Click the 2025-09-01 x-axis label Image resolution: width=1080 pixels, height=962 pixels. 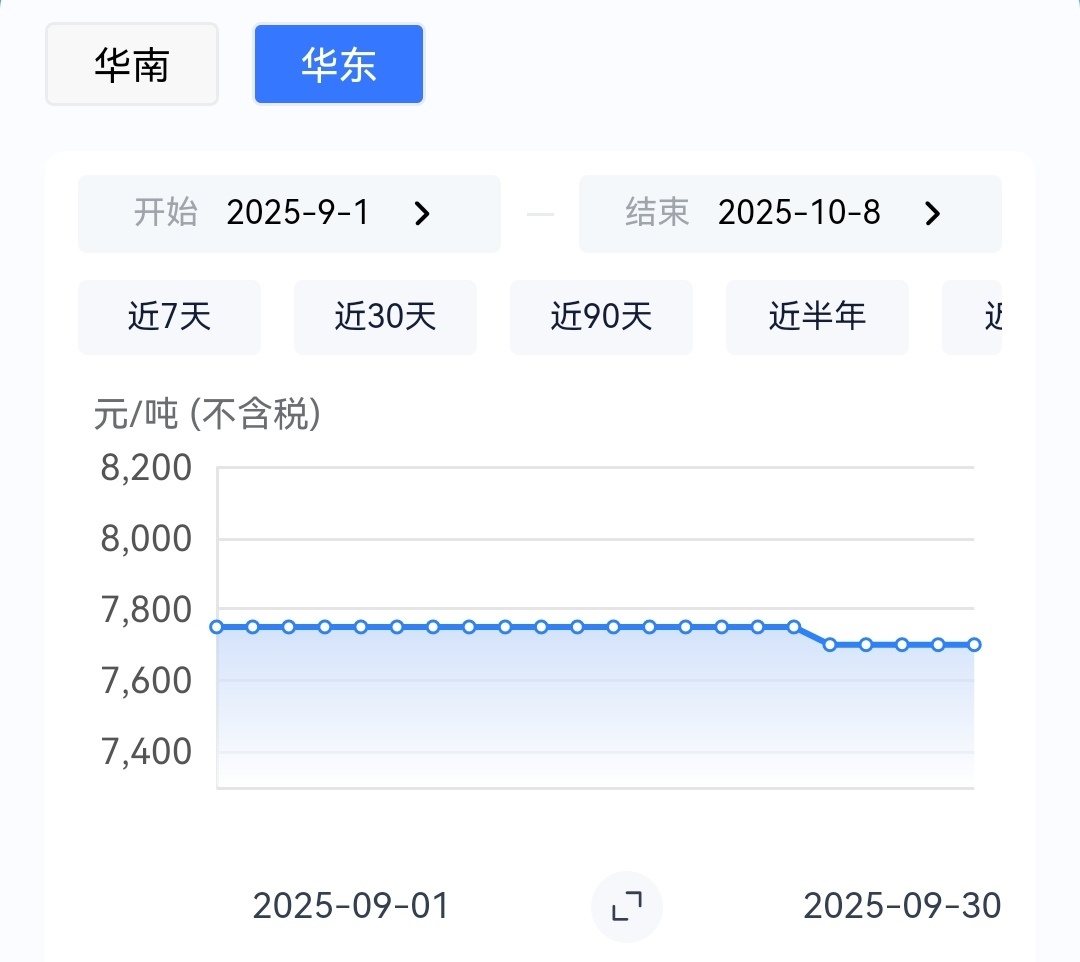[x=351, y=906]
